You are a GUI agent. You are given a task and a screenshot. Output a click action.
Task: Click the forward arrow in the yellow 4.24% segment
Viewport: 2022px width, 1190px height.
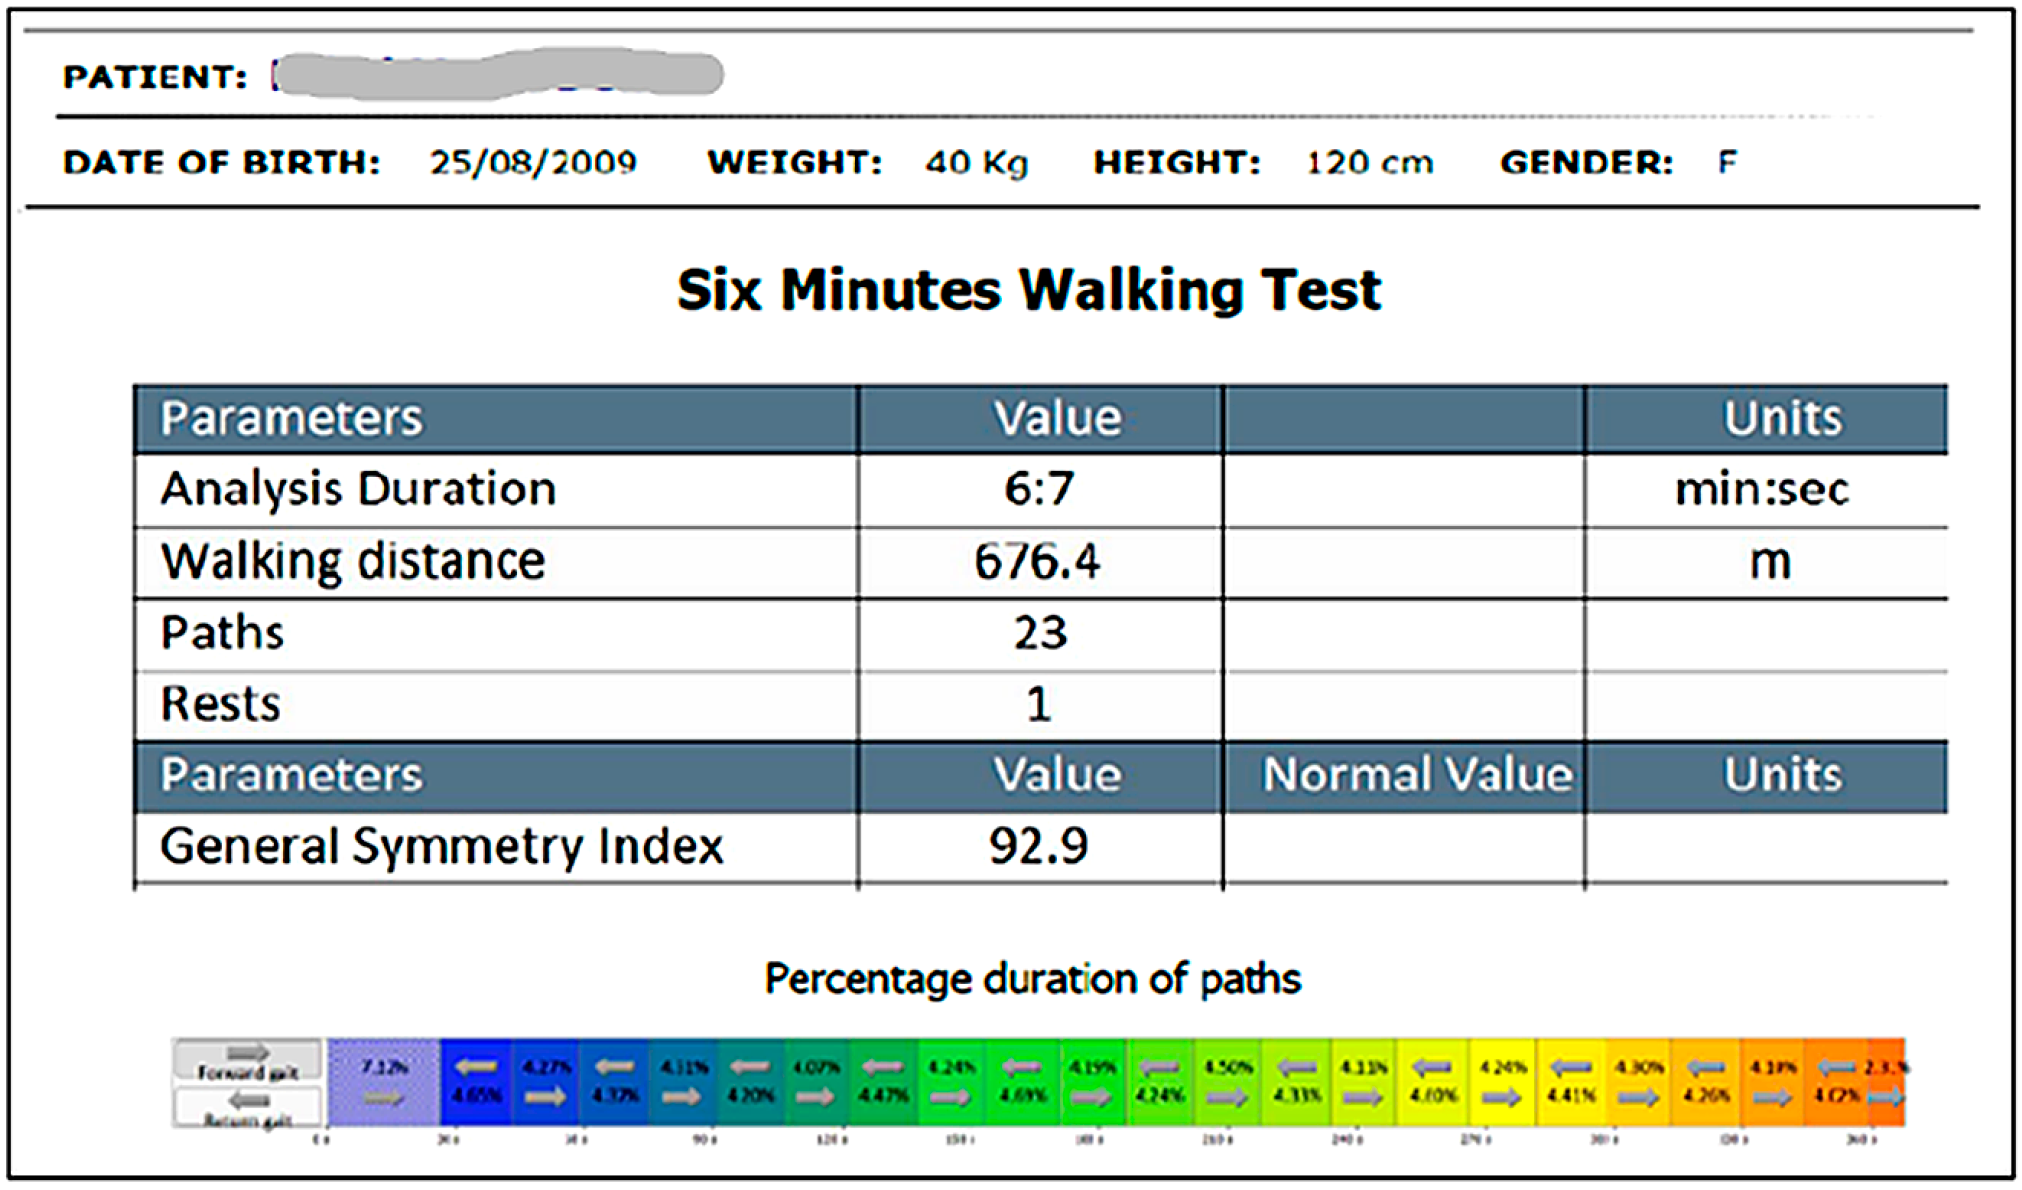(x=1501, y=1098)
